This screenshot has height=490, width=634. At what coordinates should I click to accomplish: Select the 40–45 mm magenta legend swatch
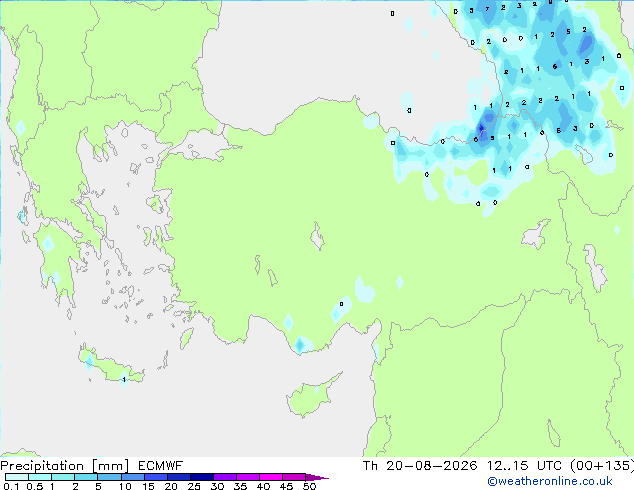click(x=271, y=477)
